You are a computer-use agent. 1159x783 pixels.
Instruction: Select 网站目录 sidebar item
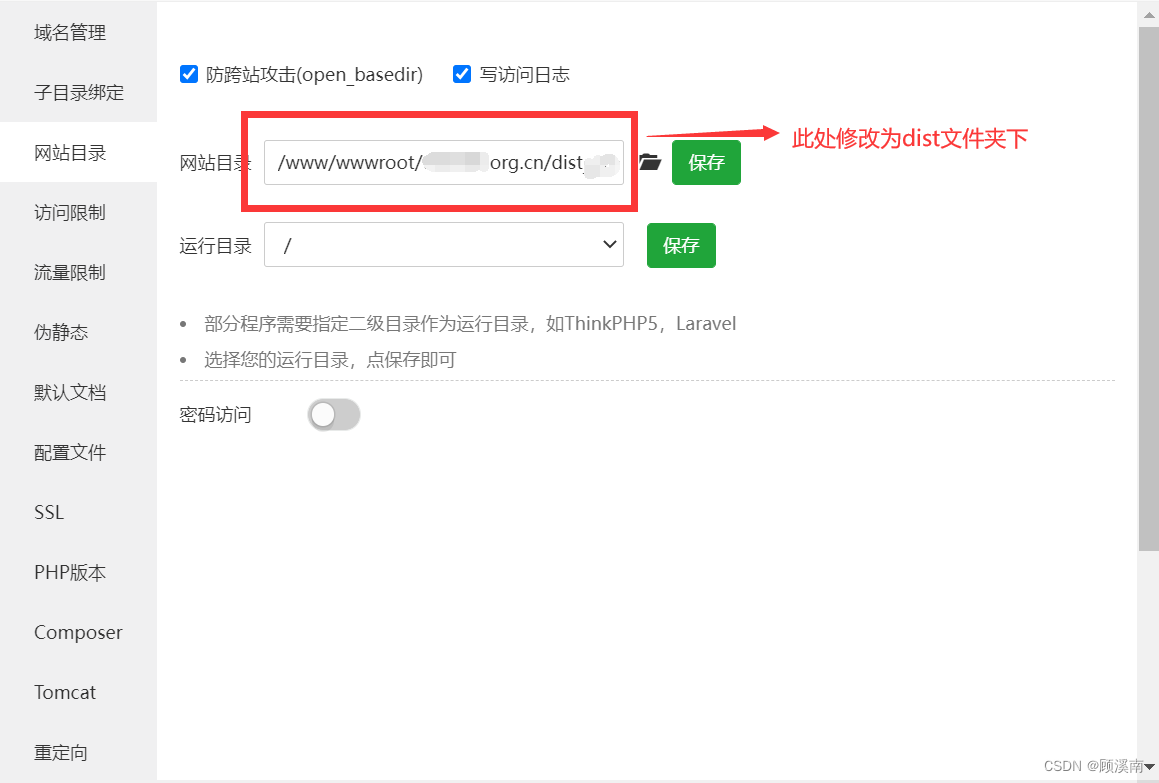coord(78,152)
